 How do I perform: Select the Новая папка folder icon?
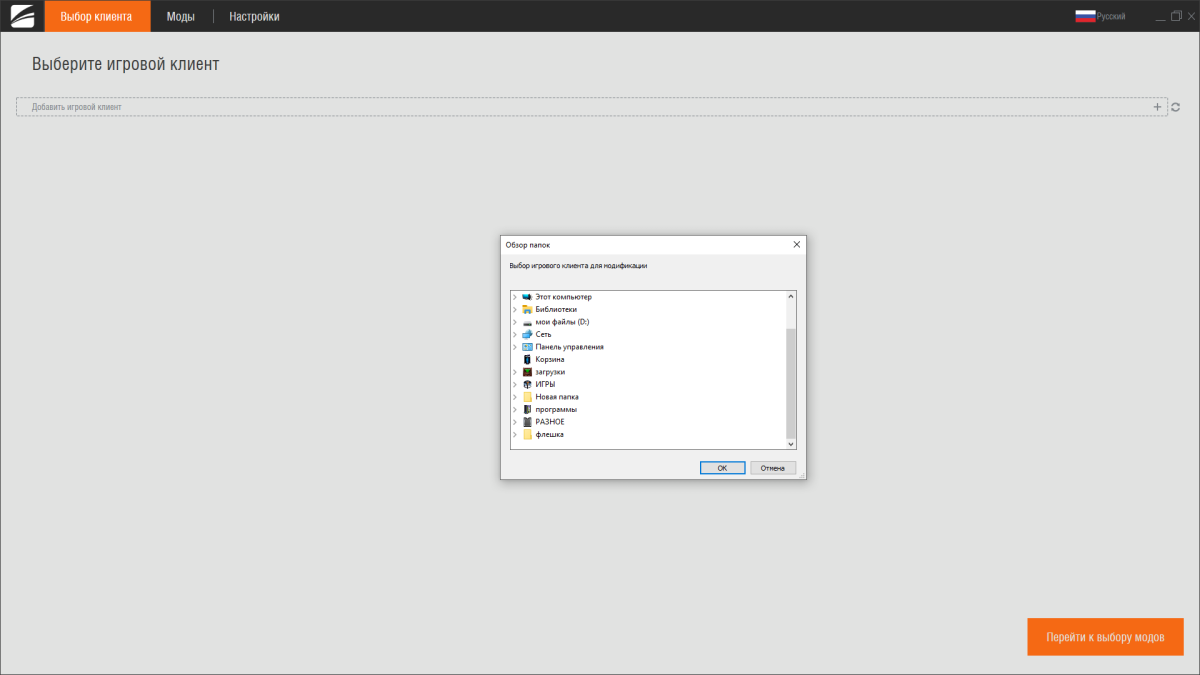pyautogui.click(x=527, y=397)
